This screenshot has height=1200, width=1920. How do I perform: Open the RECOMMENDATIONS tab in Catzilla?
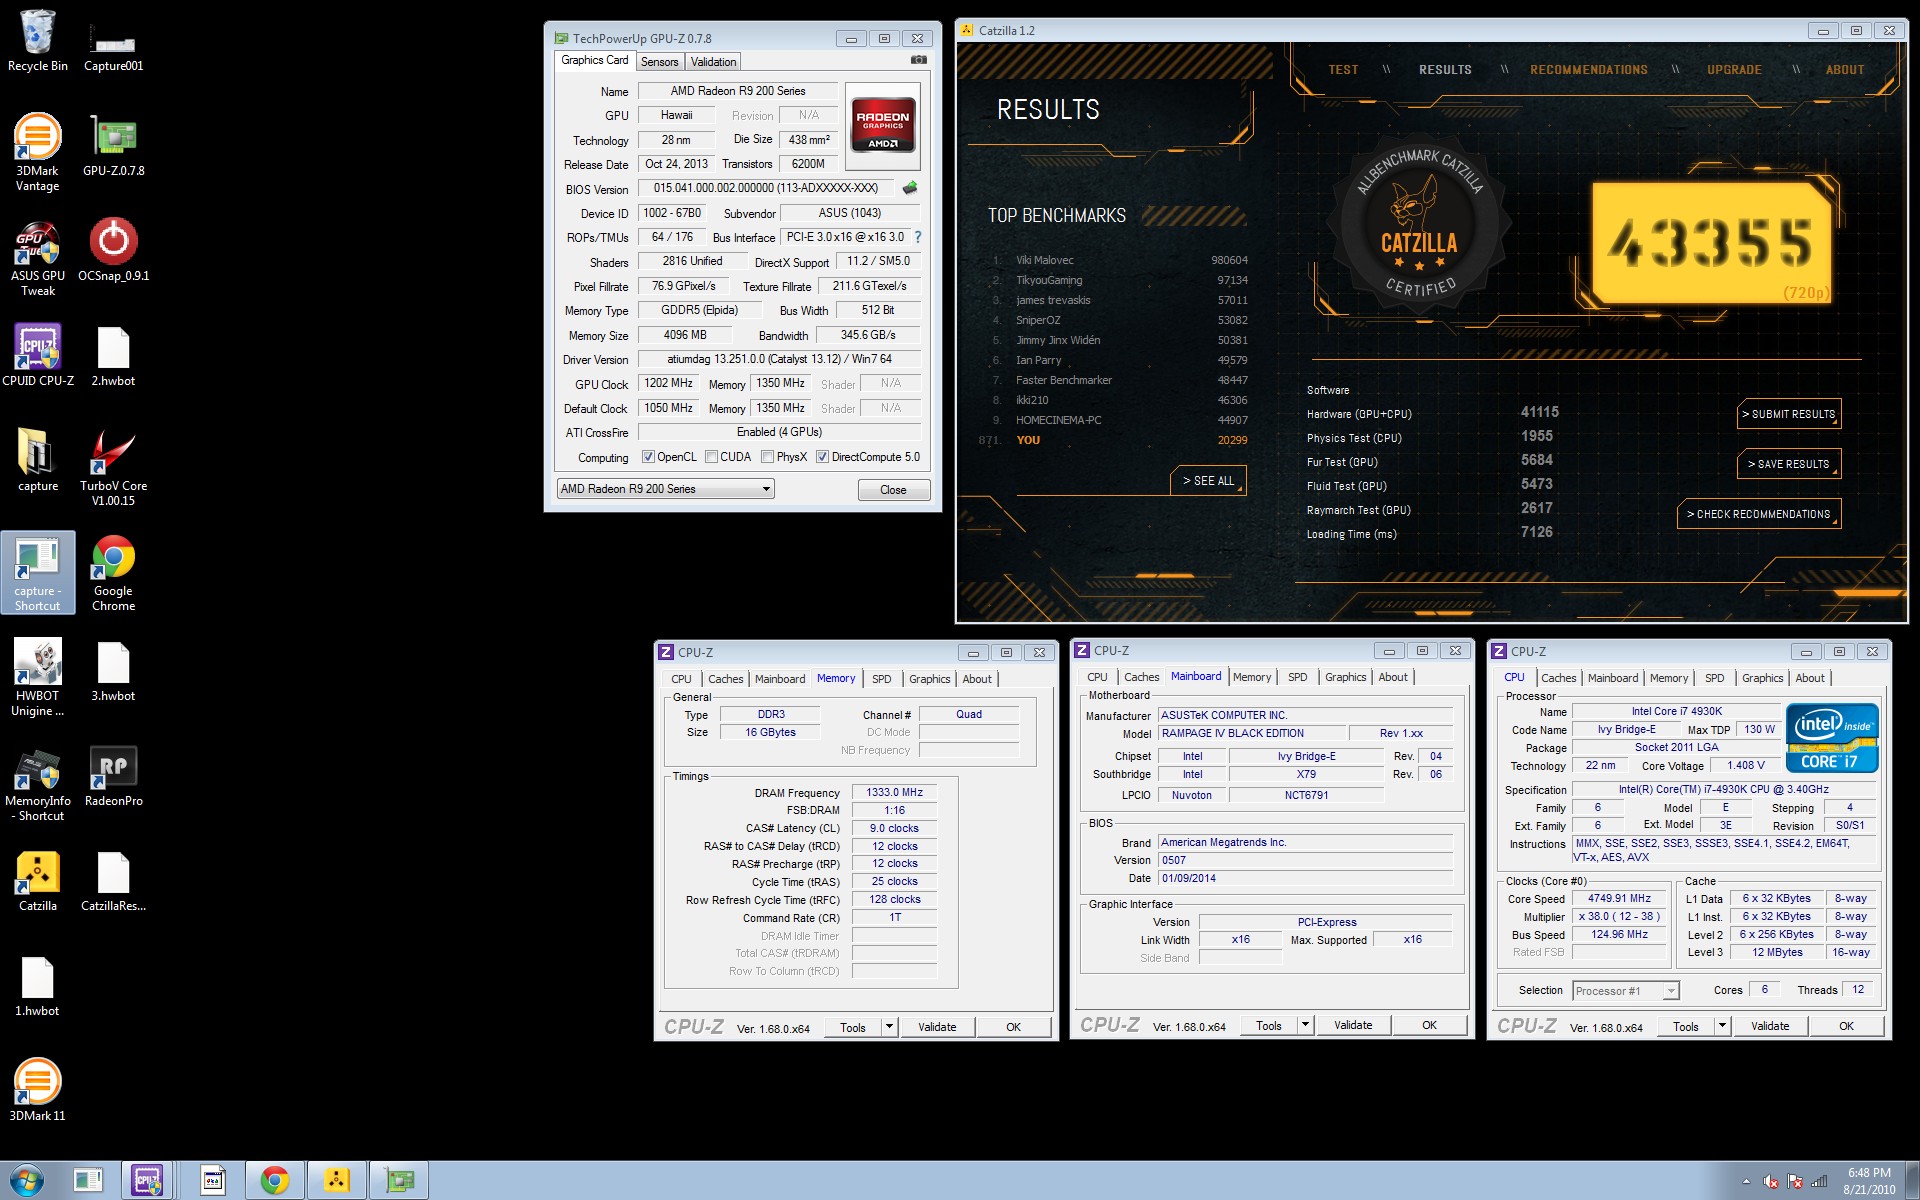point(1588,70)
